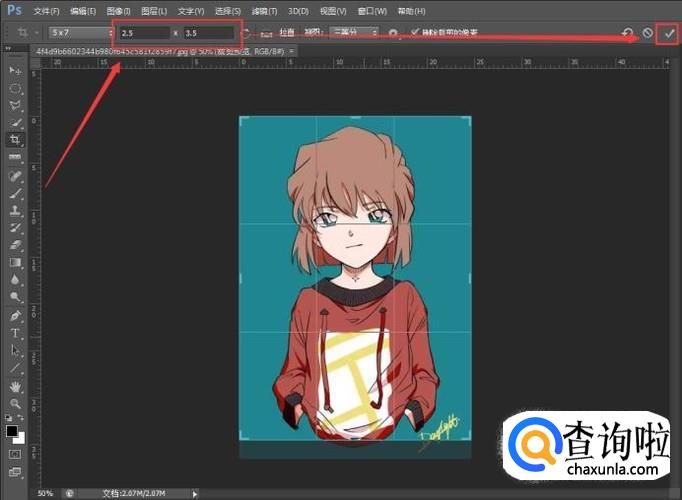Open the 5 x 7 crop ratio dropdown

pos(82,33)
